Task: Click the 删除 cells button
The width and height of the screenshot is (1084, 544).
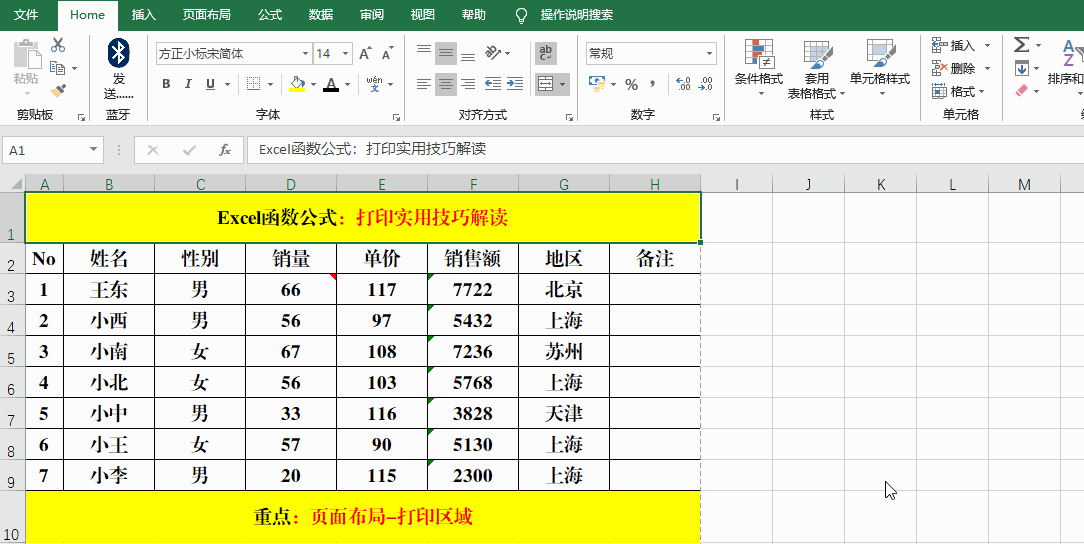Action: (954, 68)
